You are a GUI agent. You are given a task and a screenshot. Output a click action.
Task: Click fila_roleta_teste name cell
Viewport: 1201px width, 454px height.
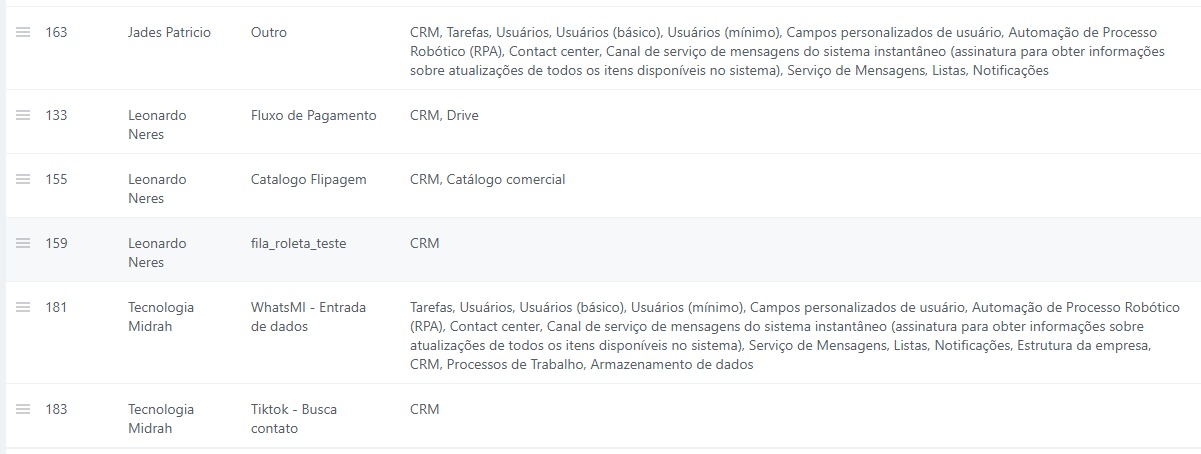[298, 243]
